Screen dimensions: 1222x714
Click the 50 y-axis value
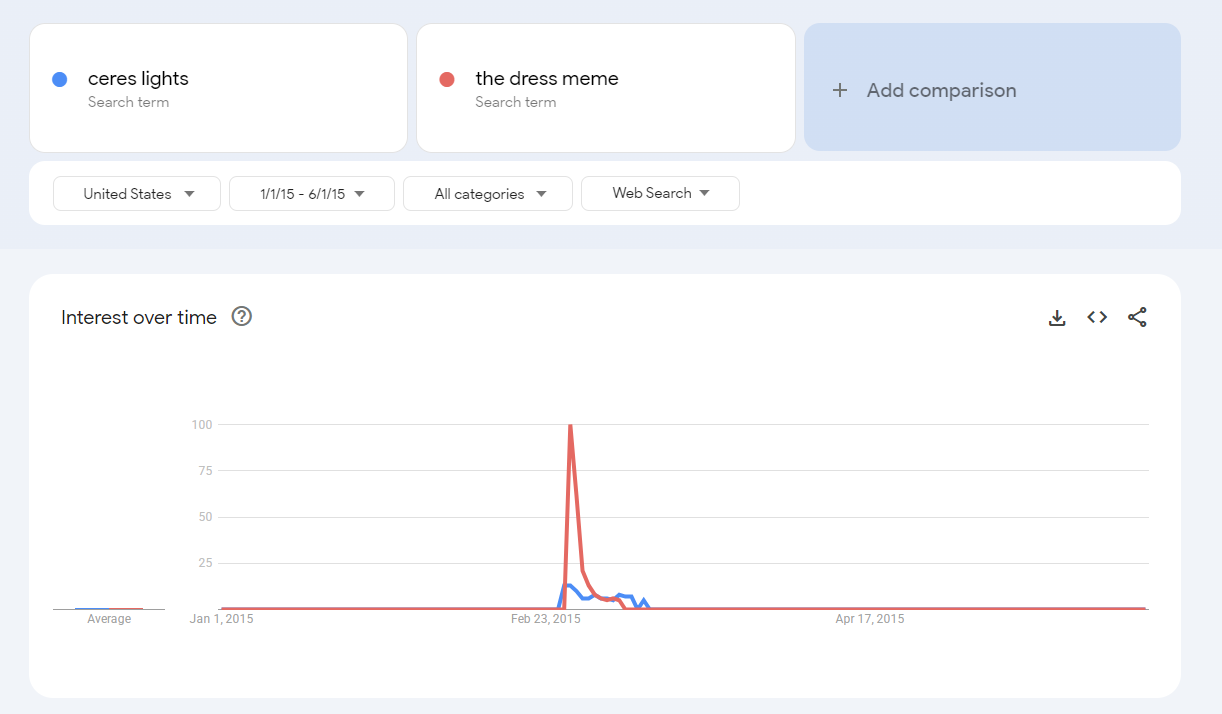coord(205,516)
